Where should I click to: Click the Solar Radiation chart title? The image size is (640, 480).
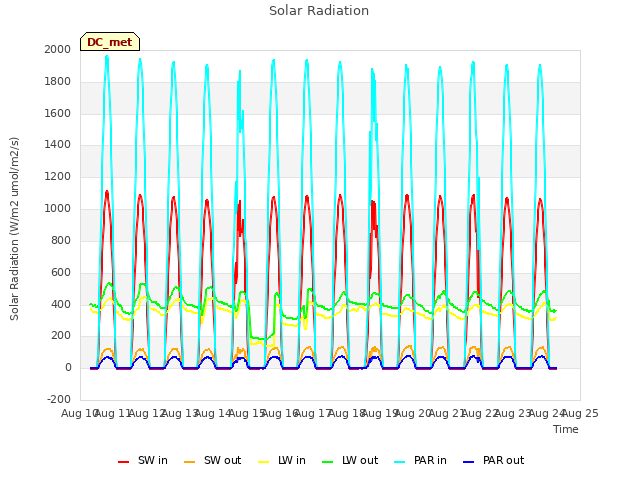(319, 11)
